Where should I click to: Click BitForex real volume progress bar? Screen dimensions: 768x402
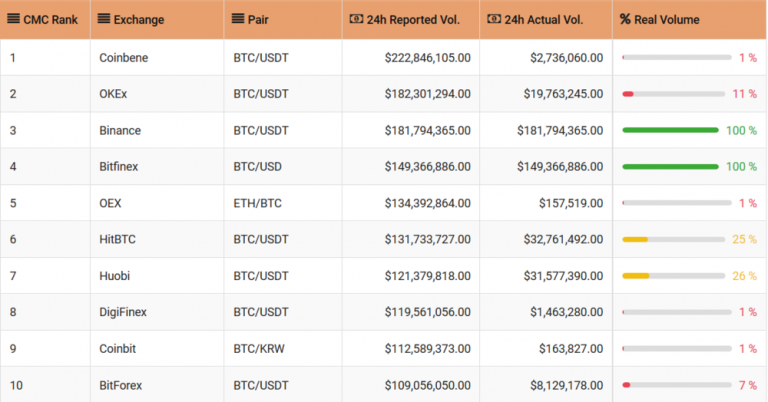pyautogui.click(x=677, y=385)
